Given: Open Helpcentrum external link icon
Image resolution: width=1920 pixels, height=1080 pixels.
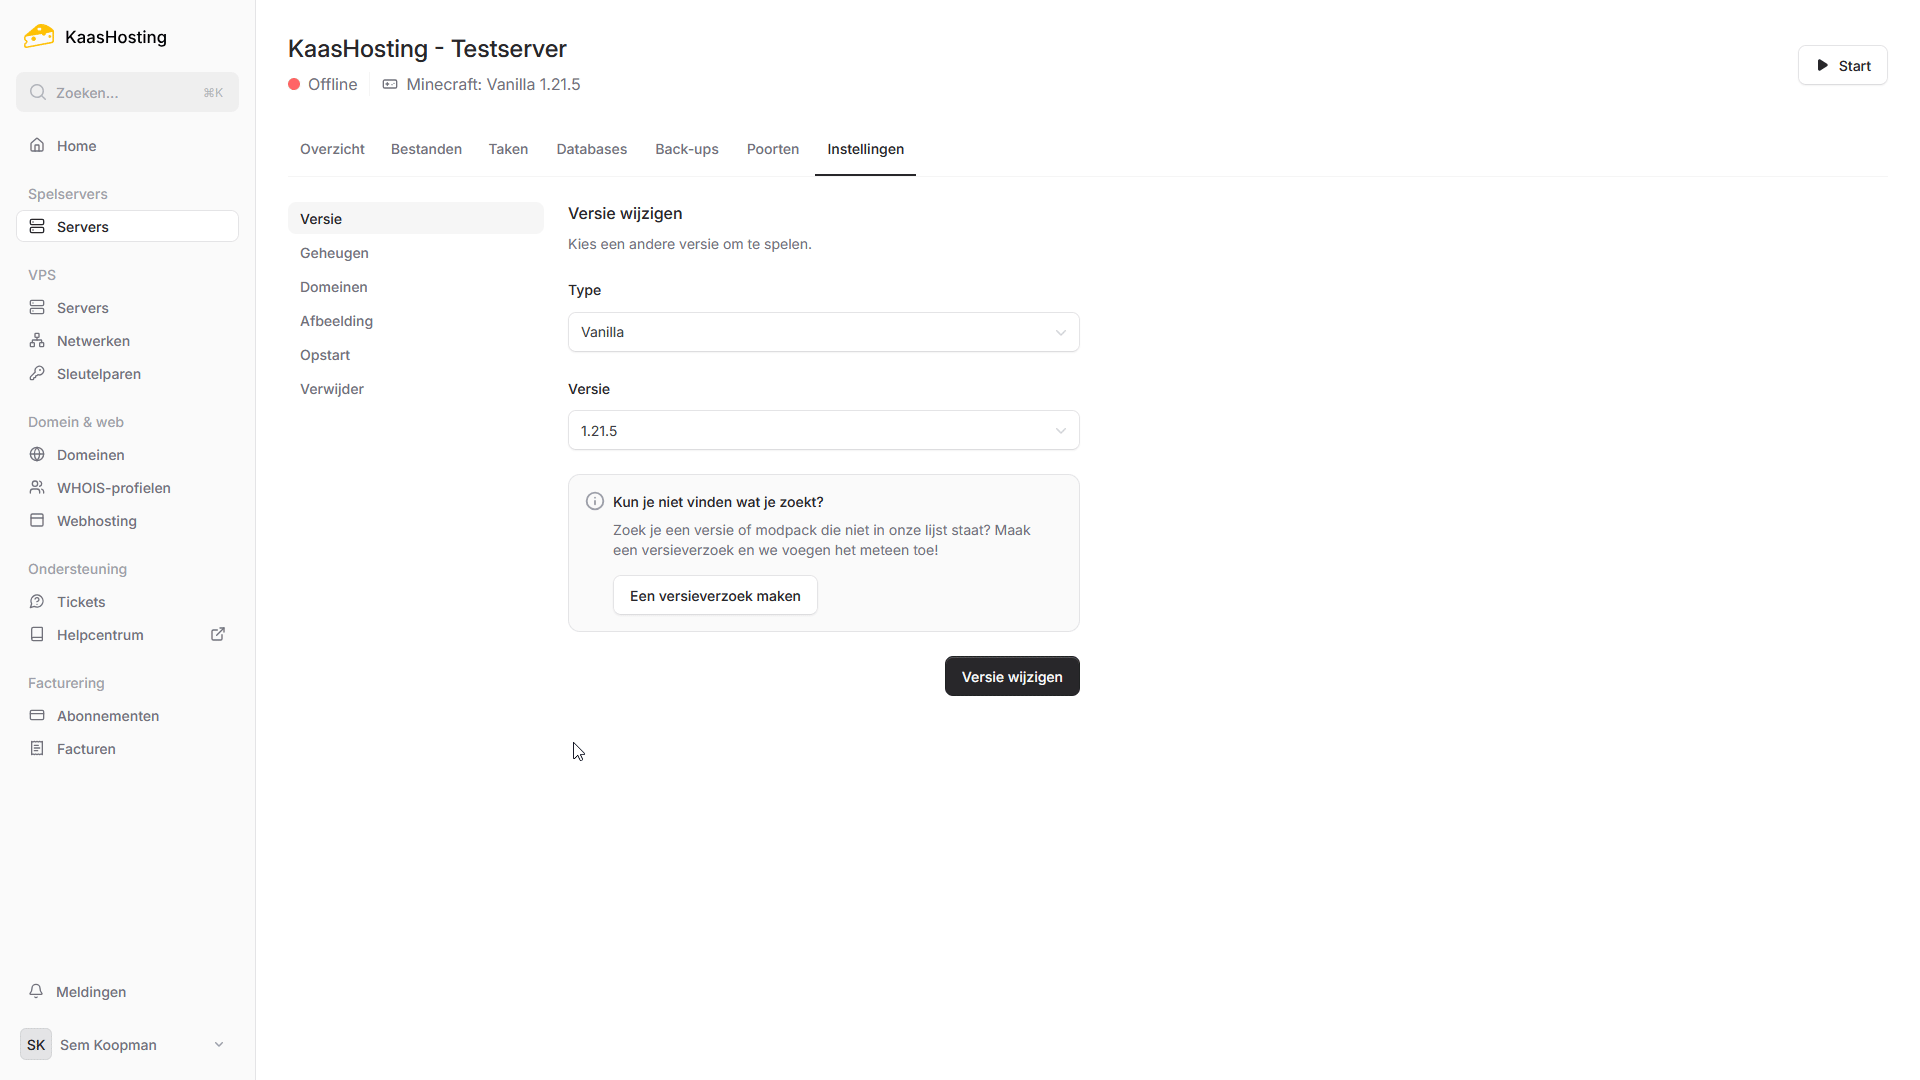Looking at the screenshot, I should (218, 635).
